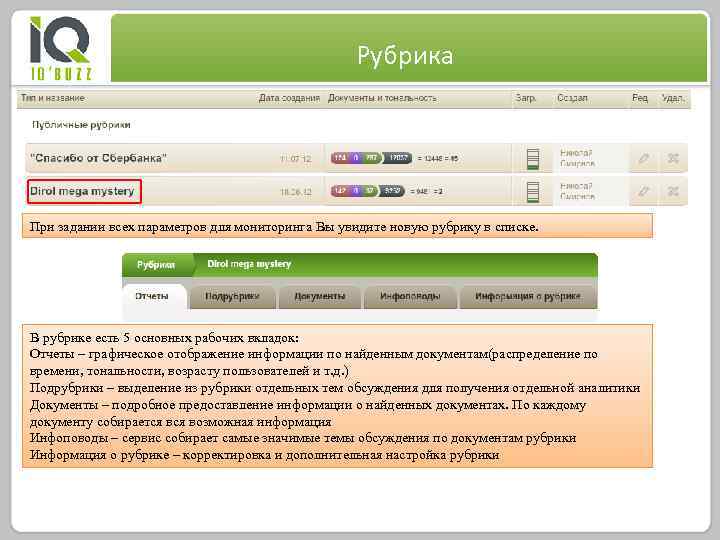Image resolution: width=720 pixels, height=540 pixels.
Task: Click the edit pencil for "Спасибо от Сбербанка"
Action: coord(643,158)
